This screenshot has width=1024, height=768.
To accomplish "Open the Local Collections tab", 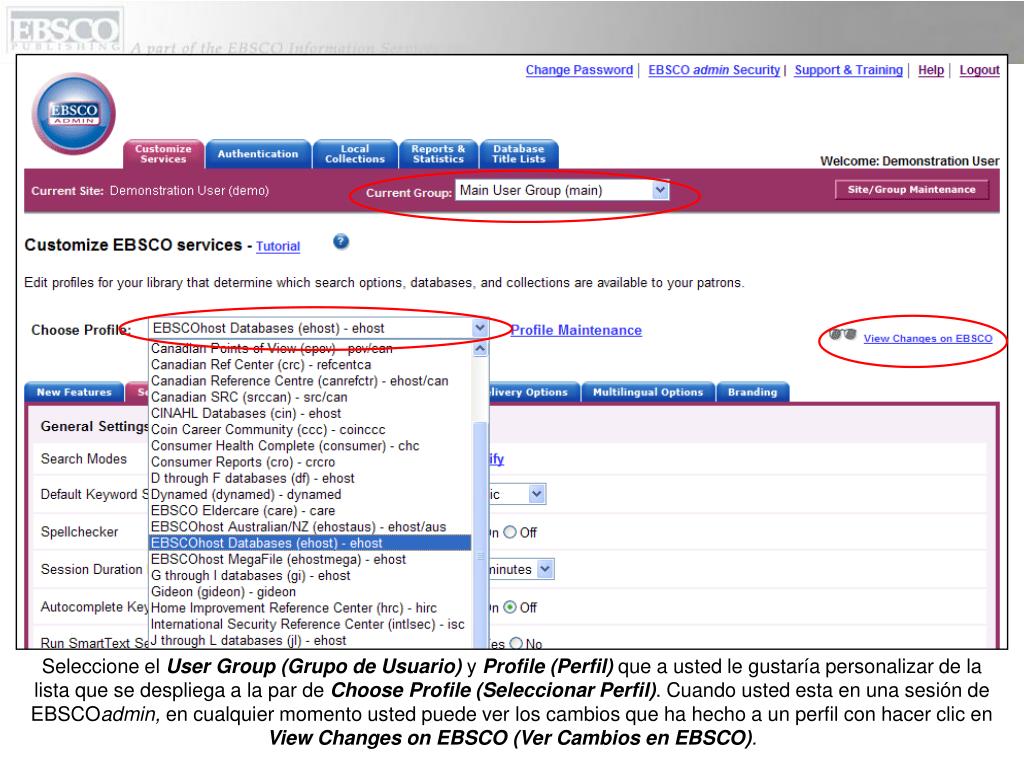I will click(355, 154).
